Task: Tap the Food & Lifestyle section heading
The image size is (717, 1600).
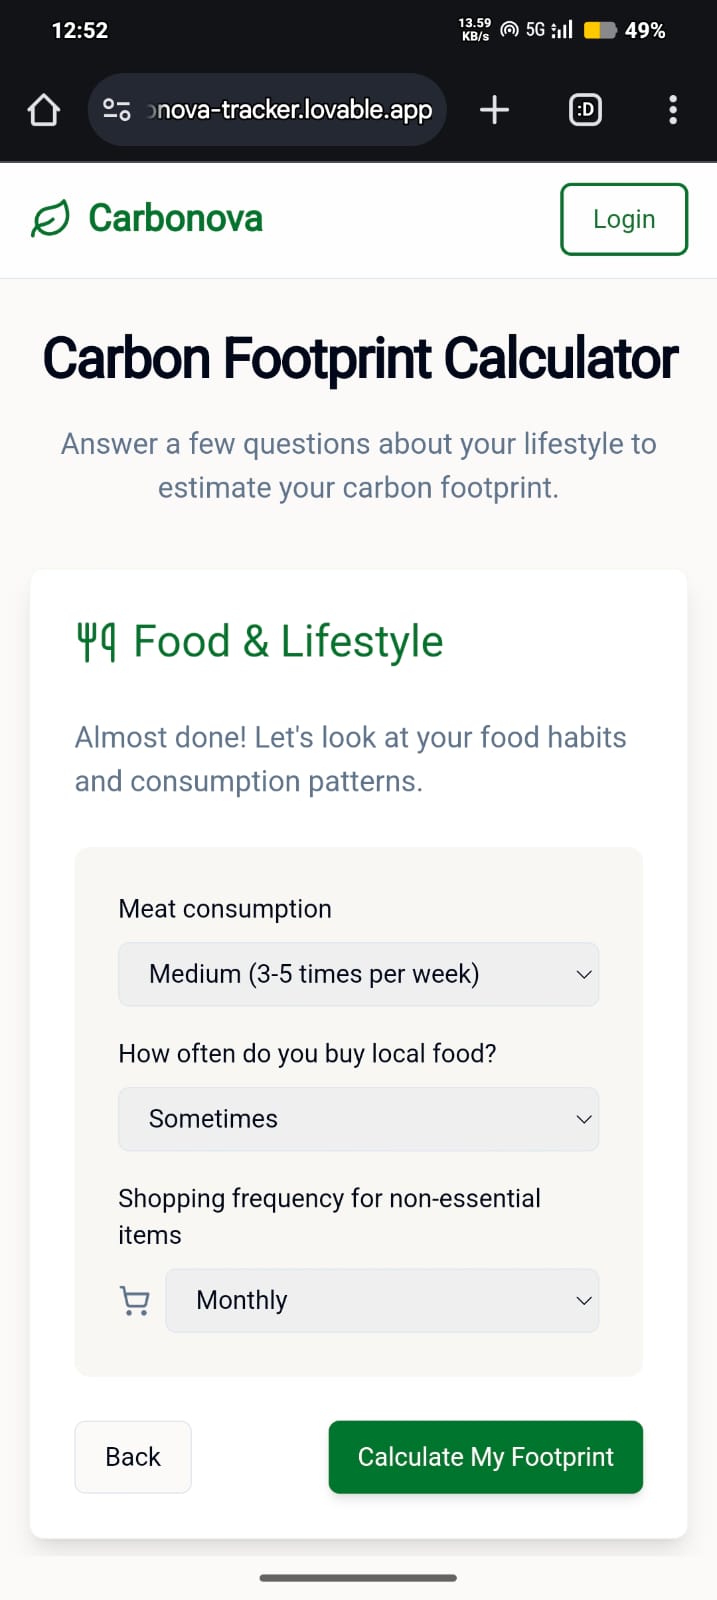Action: [288, 642]
